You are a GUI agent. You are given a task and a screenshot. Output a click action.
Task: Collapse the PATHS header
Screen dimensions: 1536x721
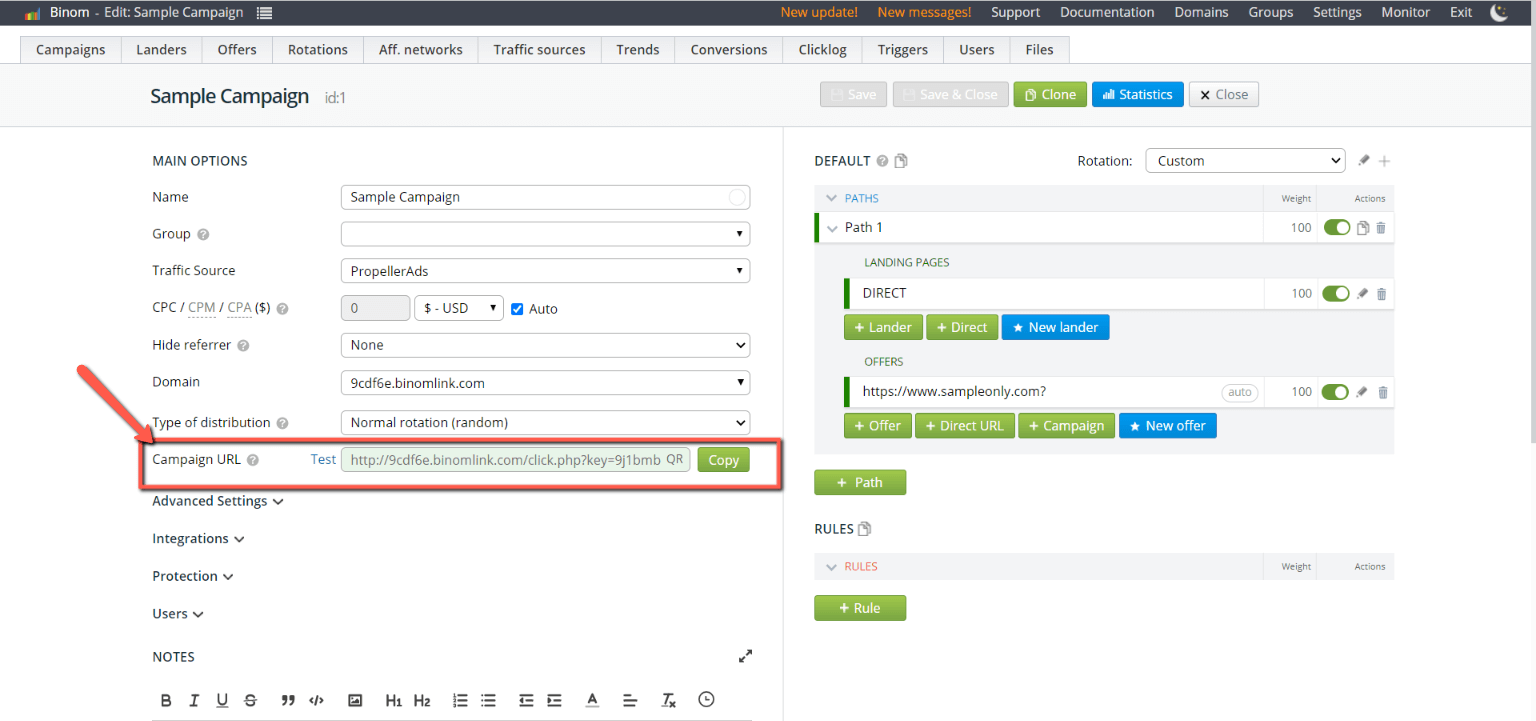[830, 198]
